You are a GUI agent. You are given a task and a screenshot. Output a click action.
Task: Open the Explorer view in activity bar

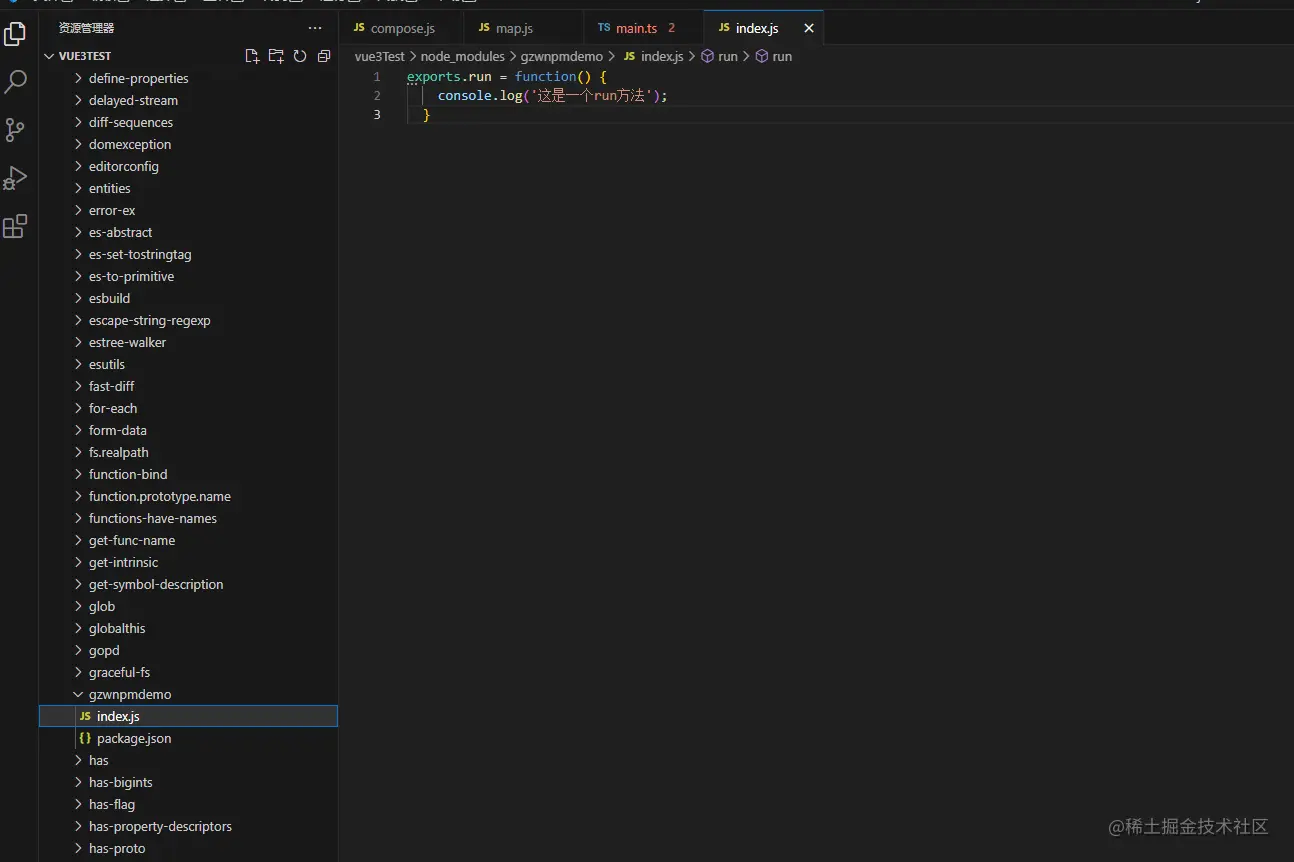(x=15, y=35)
